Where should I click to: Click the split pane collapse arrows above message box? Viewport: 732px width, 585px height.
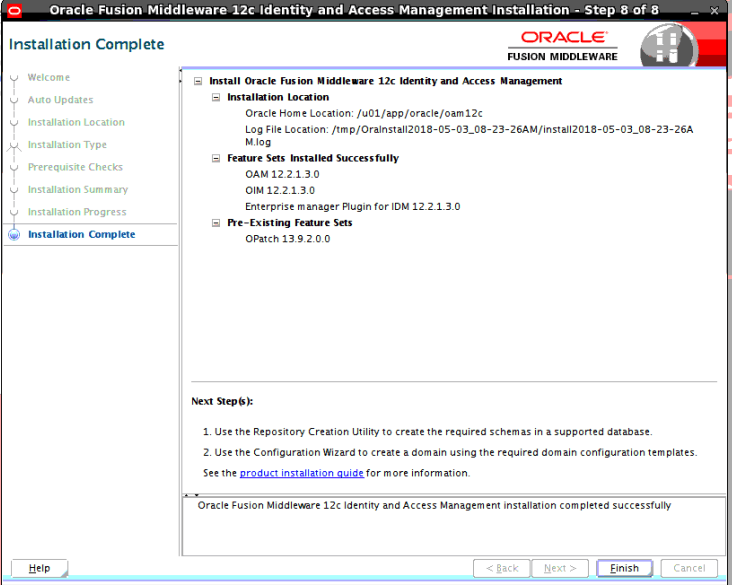191,494
